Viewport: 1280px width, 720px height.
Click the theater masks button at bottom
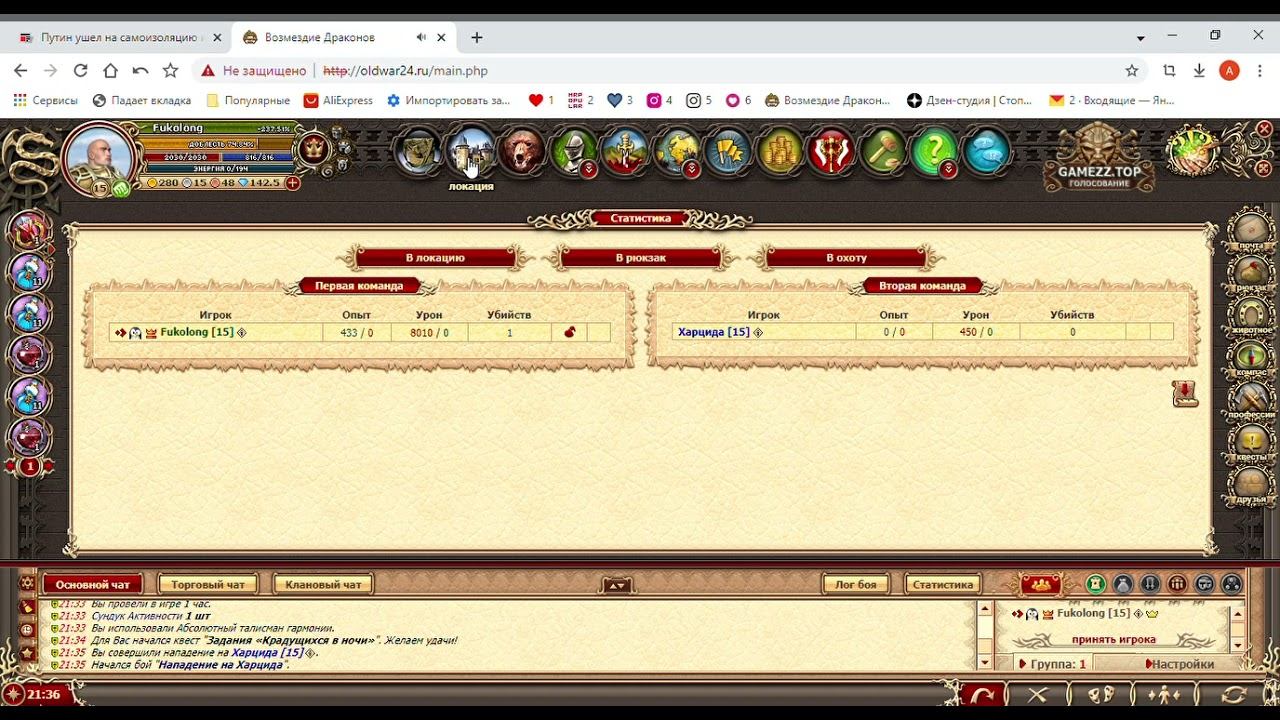click(x=1101, y=695)
